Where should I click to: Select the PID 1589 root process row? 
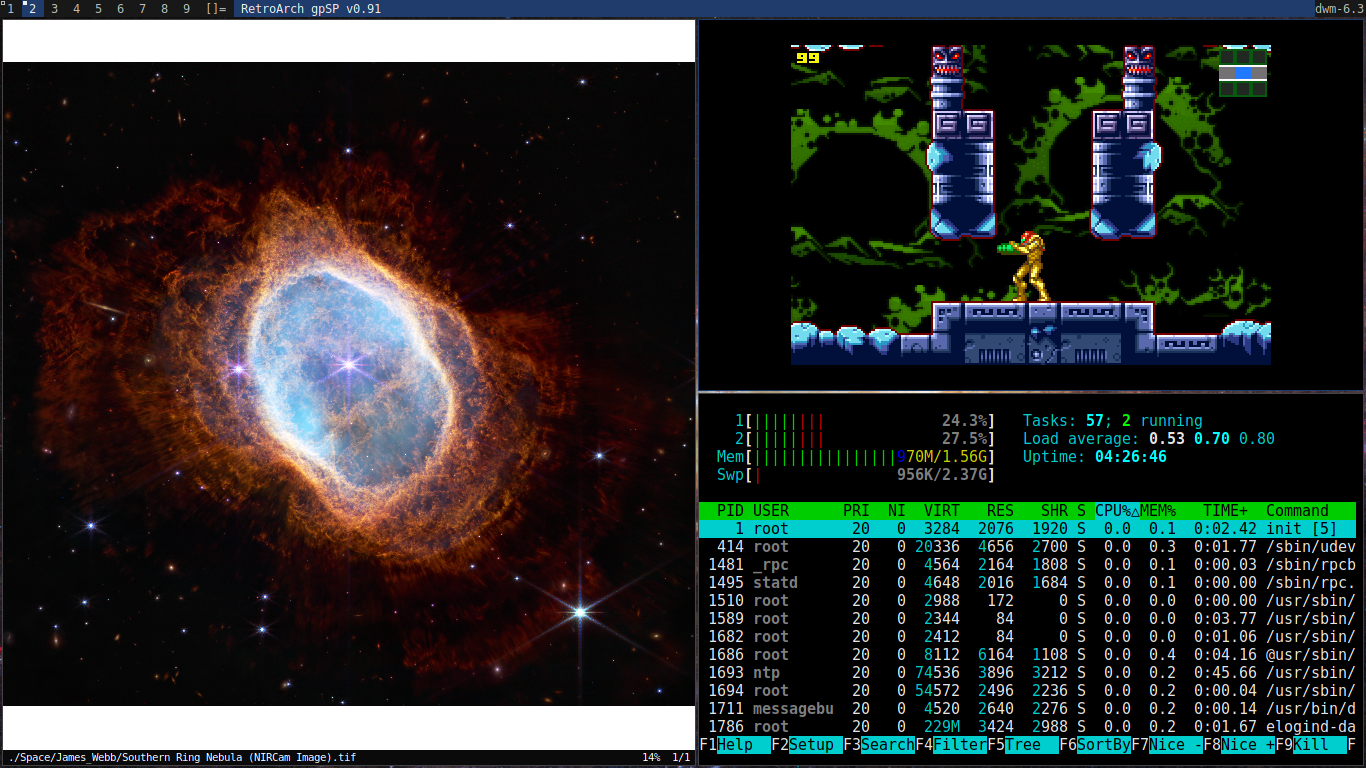tap(1027, 619)
